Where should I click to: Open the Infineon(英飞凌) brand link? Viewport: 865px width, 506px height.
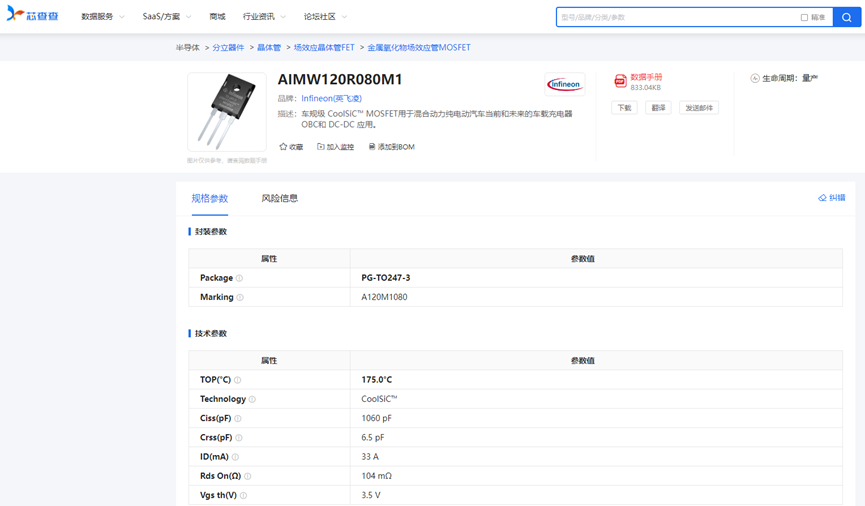(x=332, y=98)
